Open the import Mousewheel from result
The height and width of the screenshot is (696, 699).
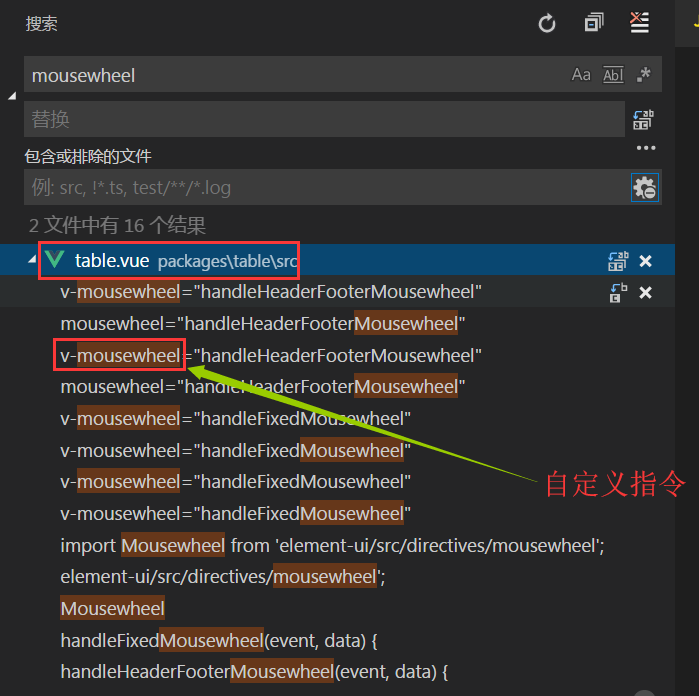click(333, 546)
